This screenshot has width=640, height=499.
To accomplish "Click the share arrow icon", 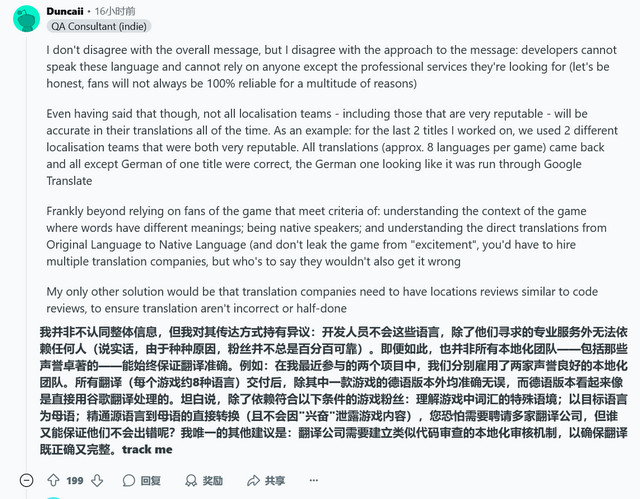I will coord(253,480).
